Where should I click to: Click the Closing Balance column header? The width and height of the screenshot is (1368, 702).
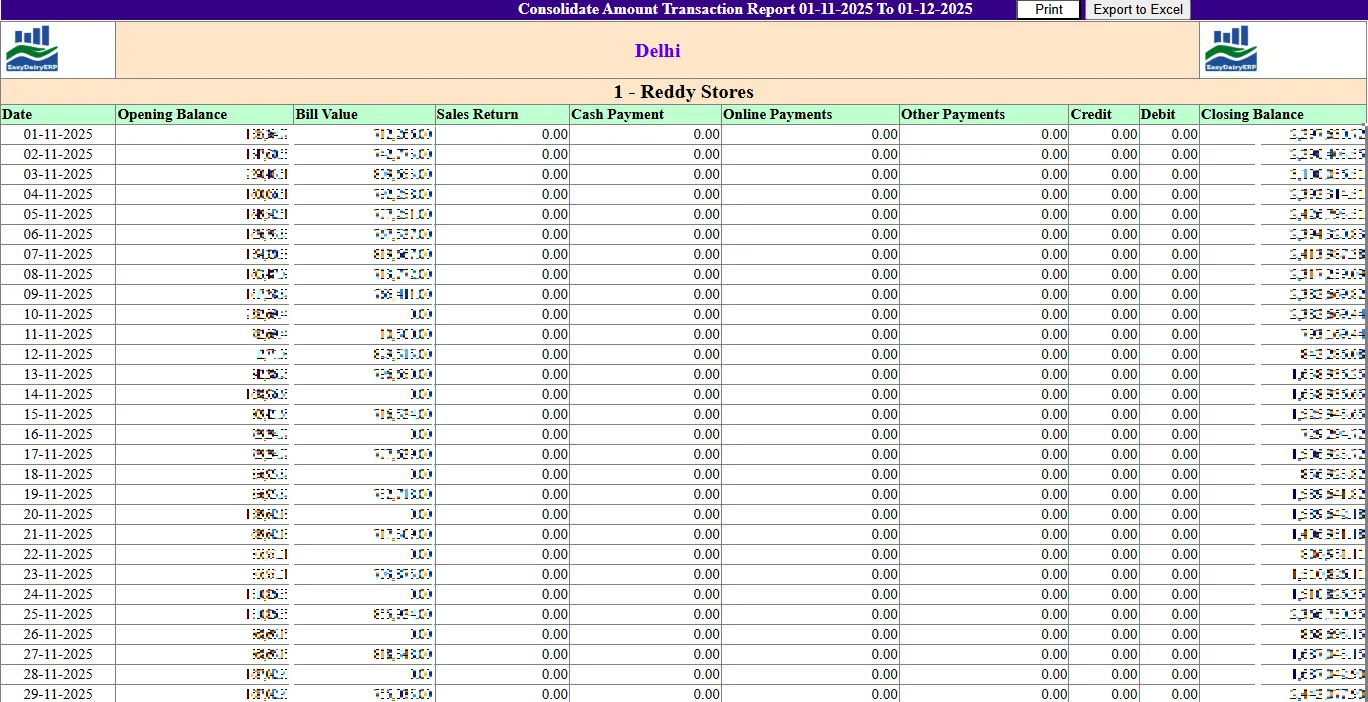[1283, 114]
